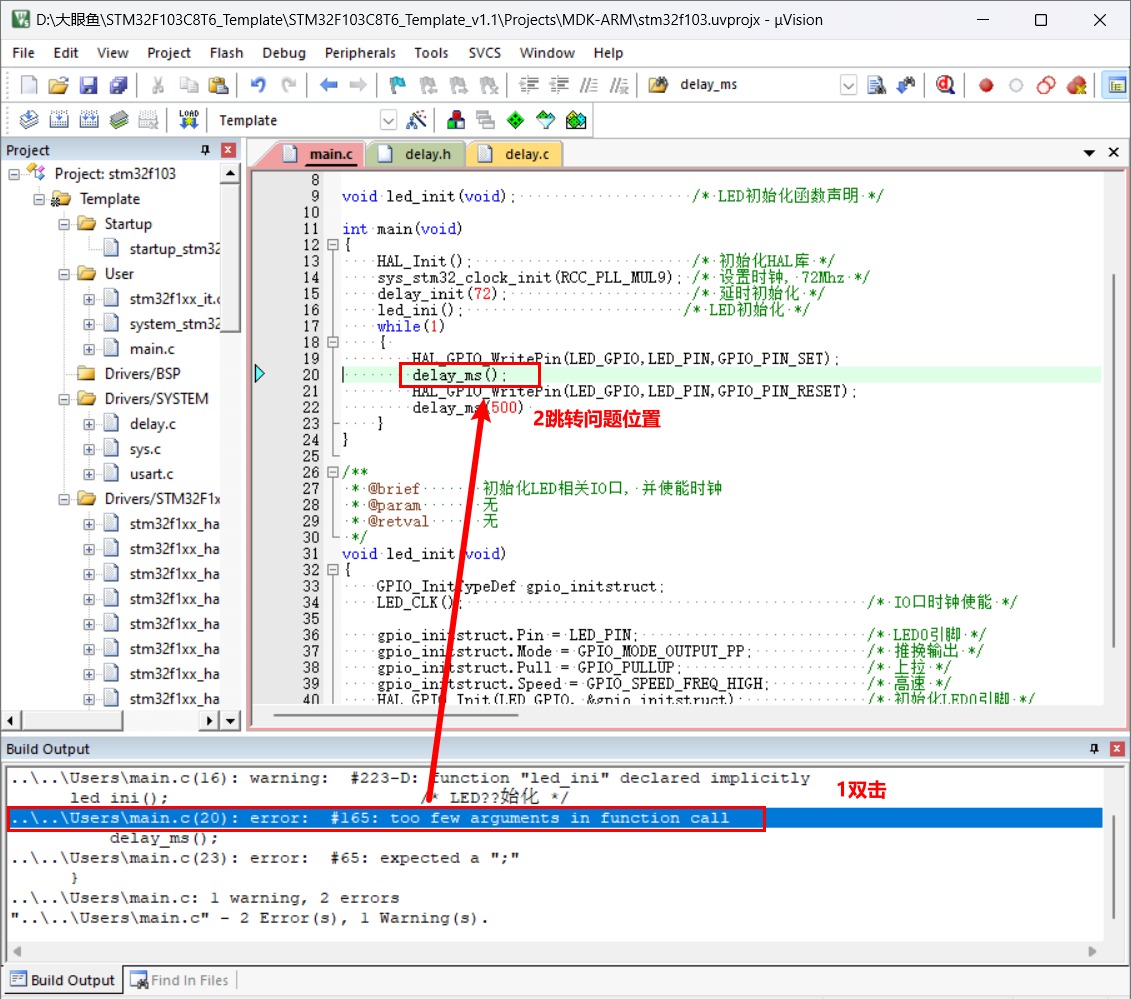Close the Build Output panel

click(1117, 749)
